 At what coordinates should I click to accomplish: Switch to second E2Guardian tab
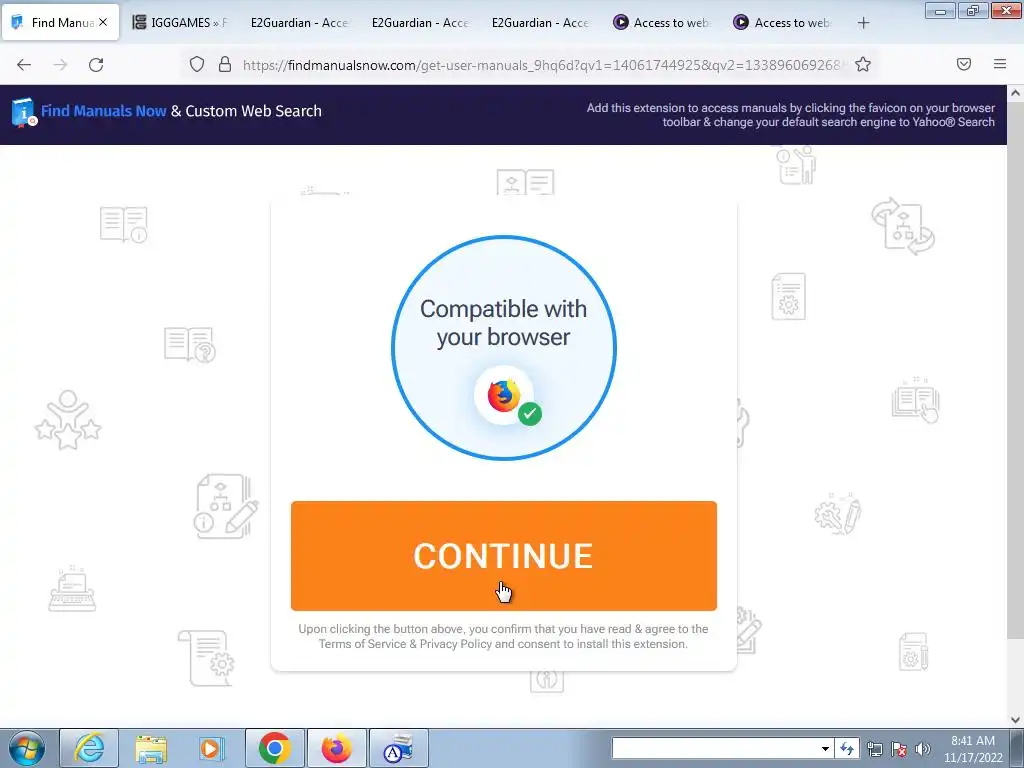pyautogui.click(x=419, y=23)
